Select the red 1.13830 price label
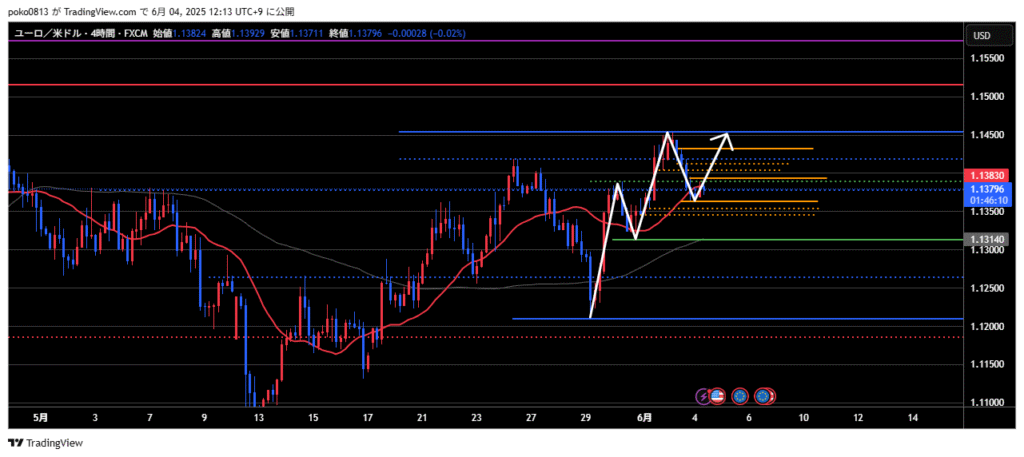 point(985,174)
